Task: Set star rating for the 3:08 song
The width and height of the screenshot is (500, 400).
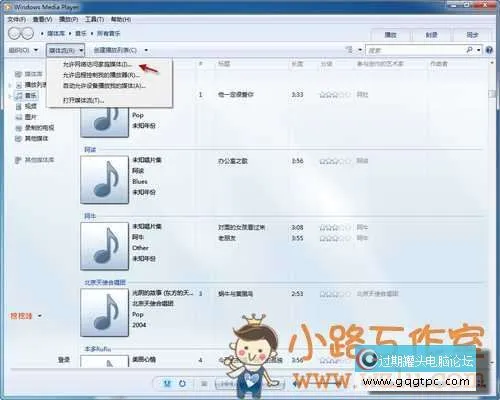Action: tap(335, 228)
